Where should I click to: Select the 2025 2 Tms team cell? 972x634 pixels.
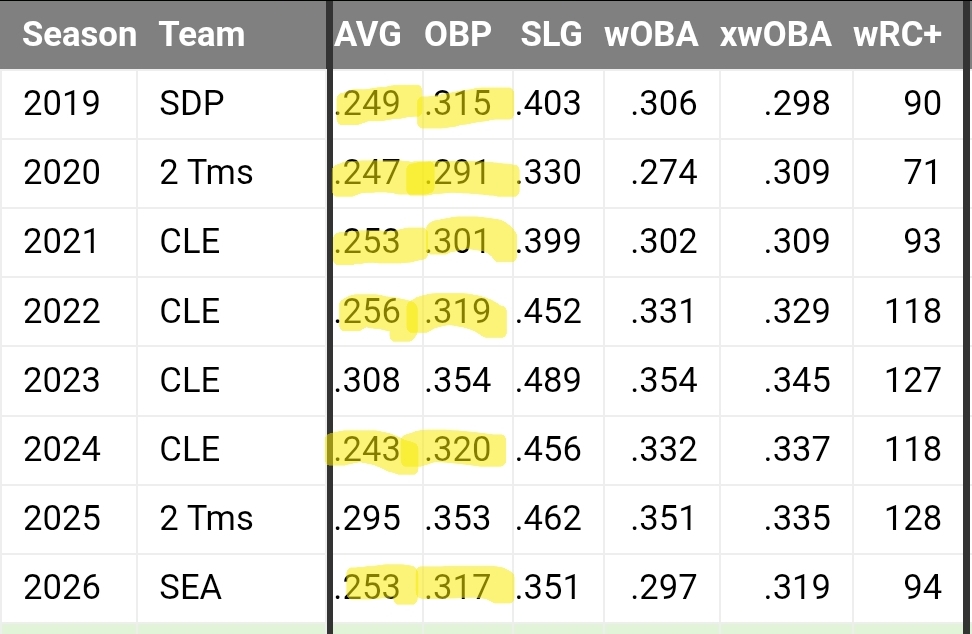click(206, 518)
